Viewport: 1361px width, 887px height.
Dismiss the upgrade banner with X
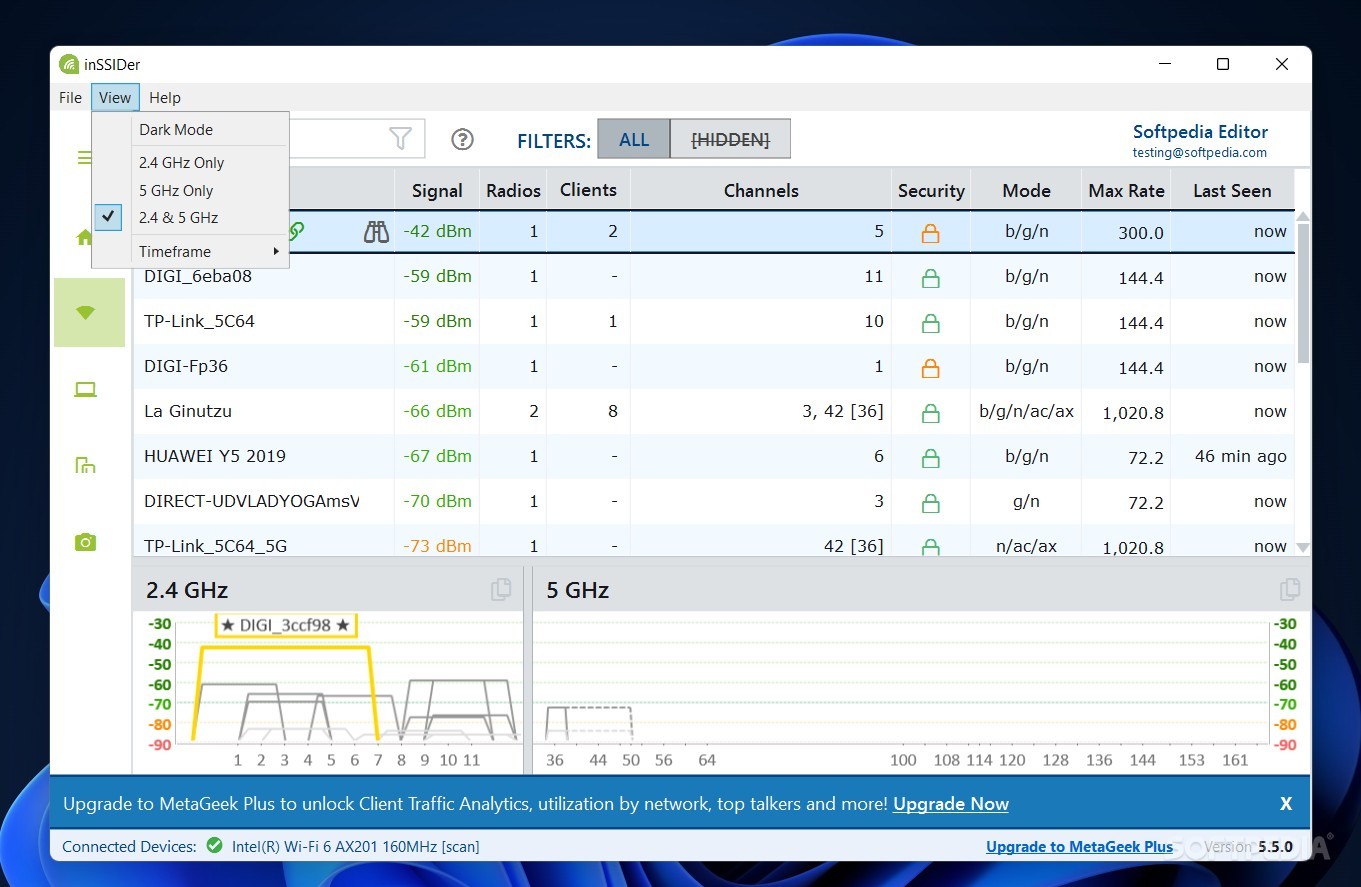pyautogui.click(x=1286, y=804)
